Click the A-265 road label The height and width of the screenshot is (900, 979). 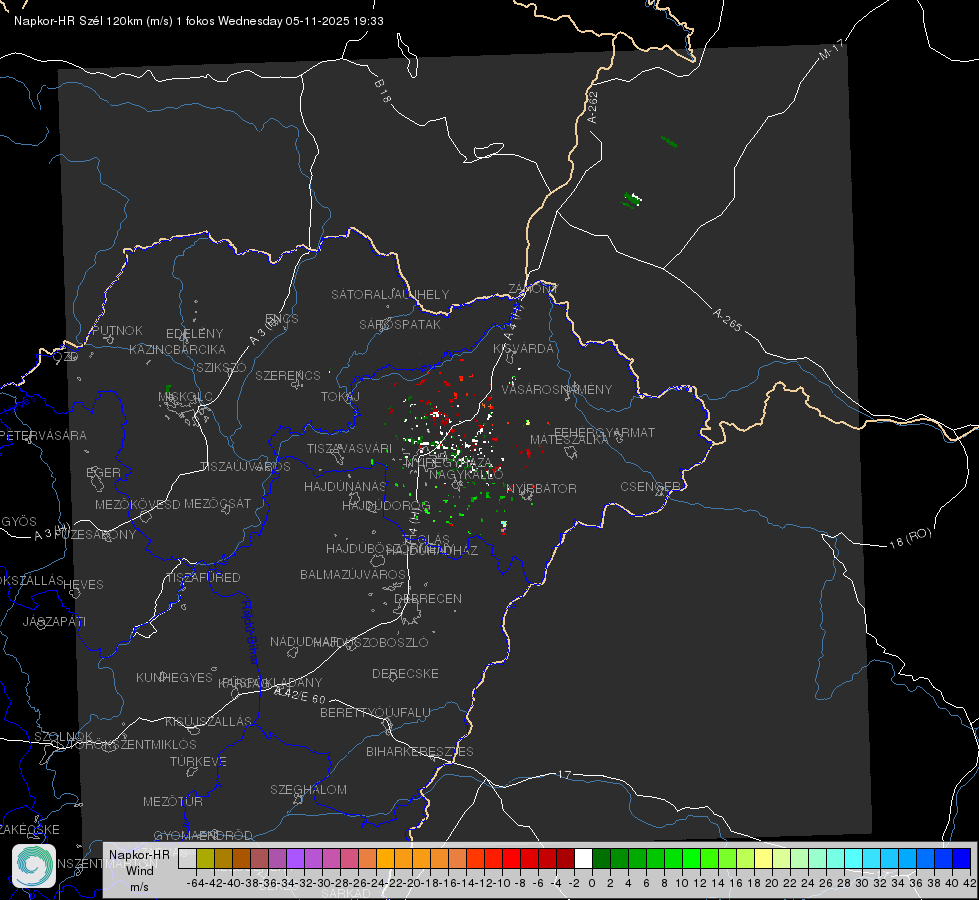[x=727, y=319]
